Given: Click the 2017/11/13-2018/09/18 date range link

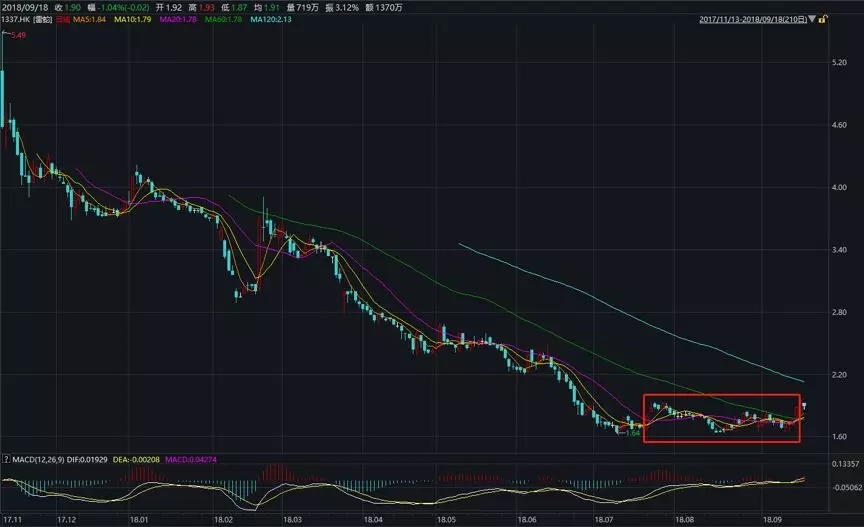Looking at the screenshot, I should click(x=752, y=18).
